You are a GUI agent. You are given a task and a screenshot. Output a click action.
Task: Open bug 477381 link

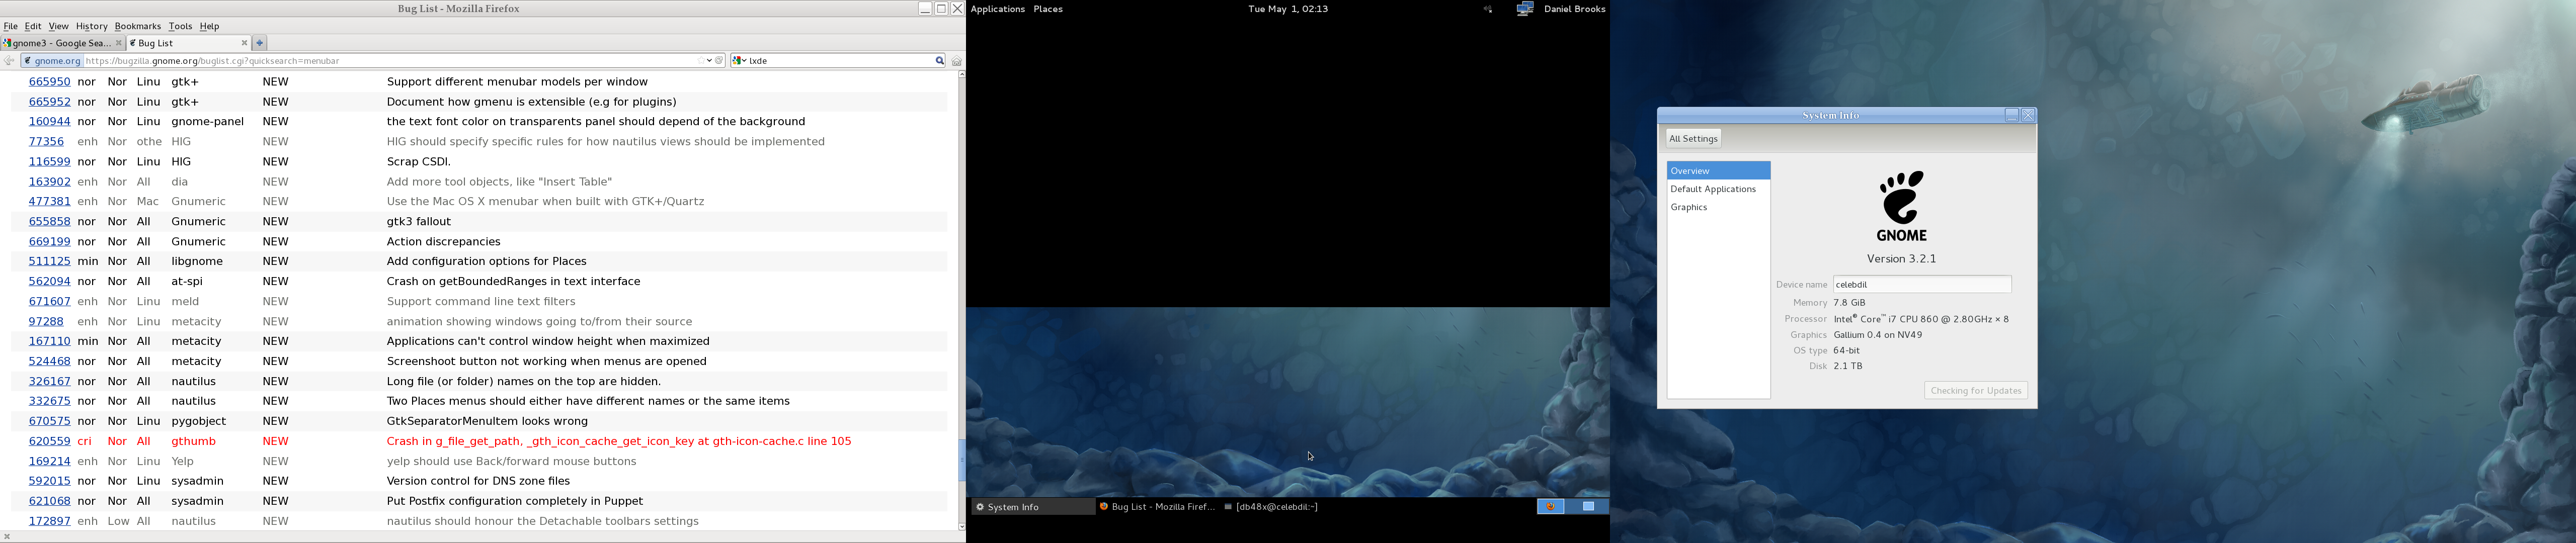click(x=50, y=202)
